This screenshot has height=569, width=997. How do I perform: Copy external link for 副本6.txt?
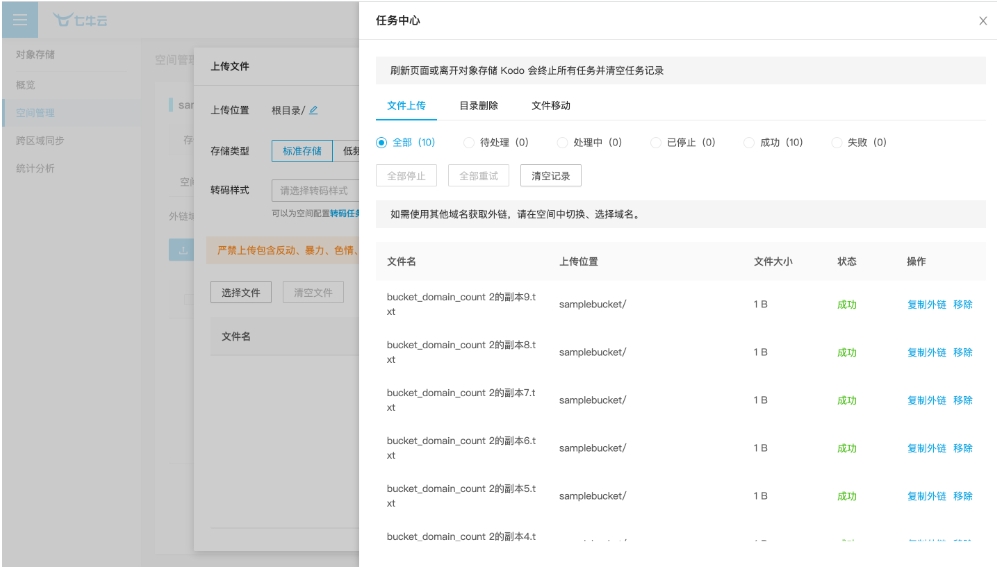point(926,448)
